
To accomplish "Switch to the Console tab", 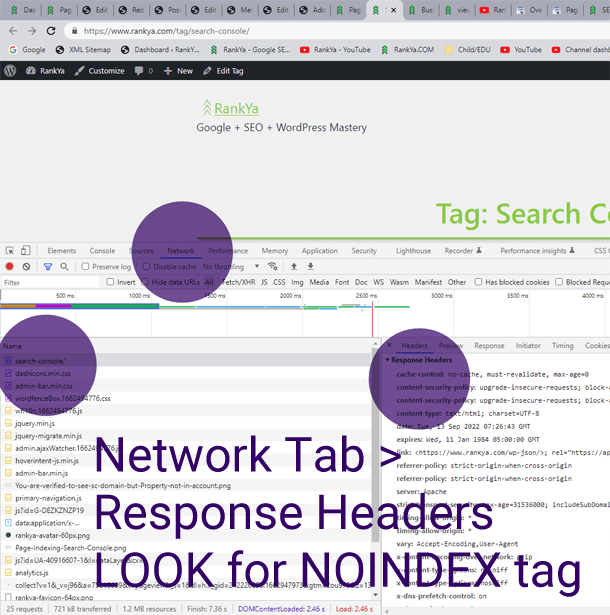I will click(x=102, y=251).
